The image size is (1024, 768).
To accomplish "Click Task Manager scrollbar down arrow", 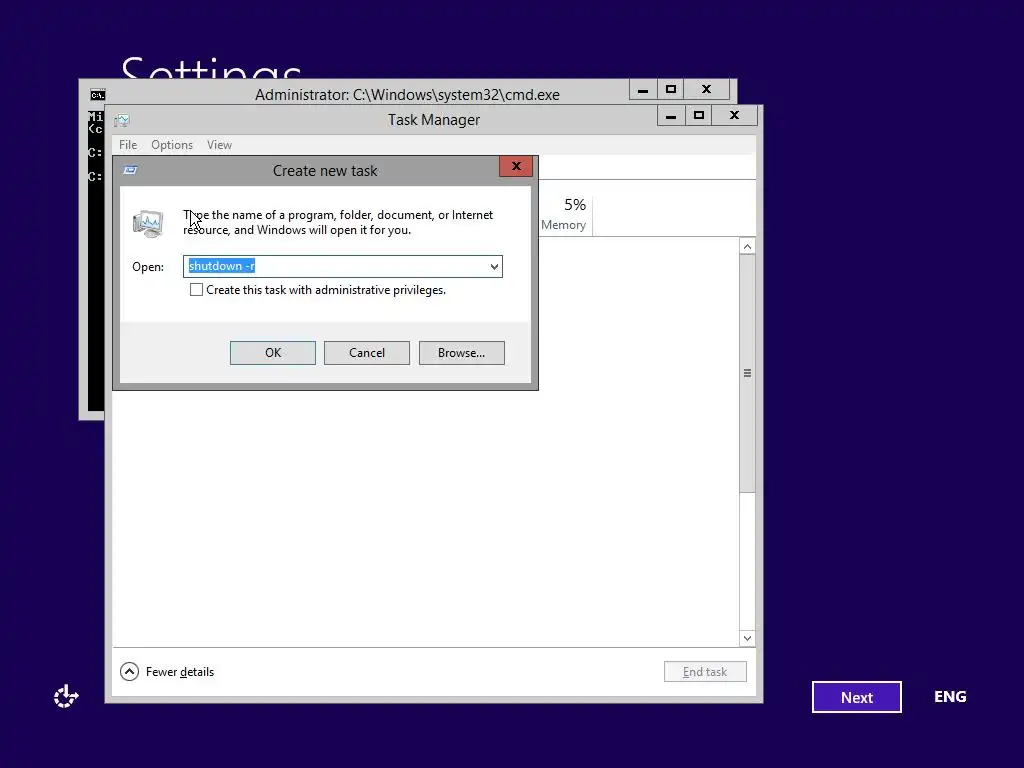I will click(748, 638).
